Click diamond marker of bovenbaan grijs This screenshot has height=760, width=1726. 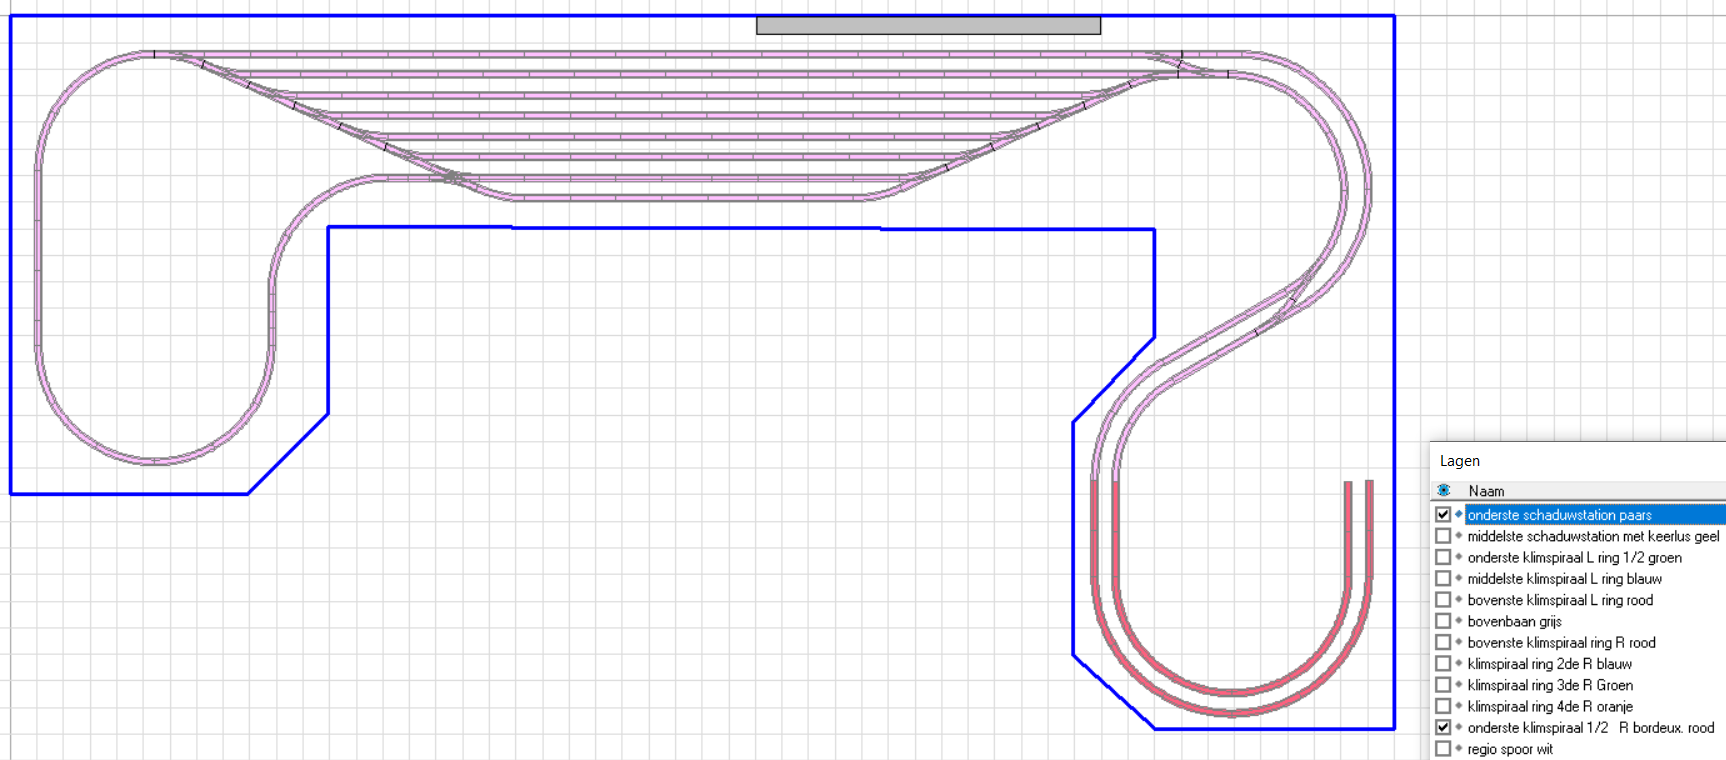coord(1459,621)
